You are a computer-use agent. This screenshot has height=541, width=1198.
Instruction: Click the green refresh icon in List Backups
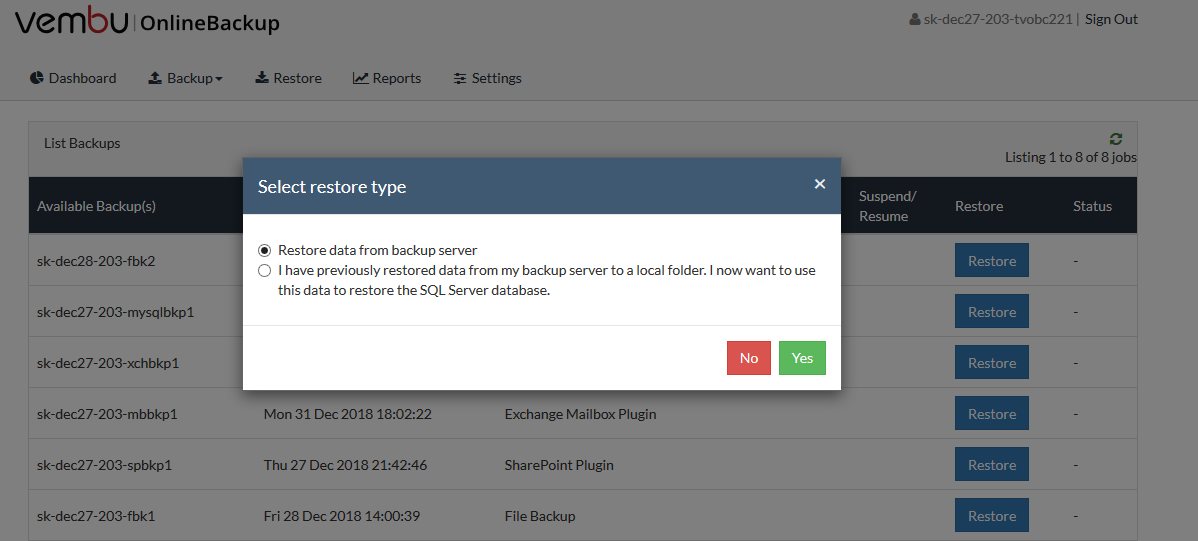(1115, 139)
